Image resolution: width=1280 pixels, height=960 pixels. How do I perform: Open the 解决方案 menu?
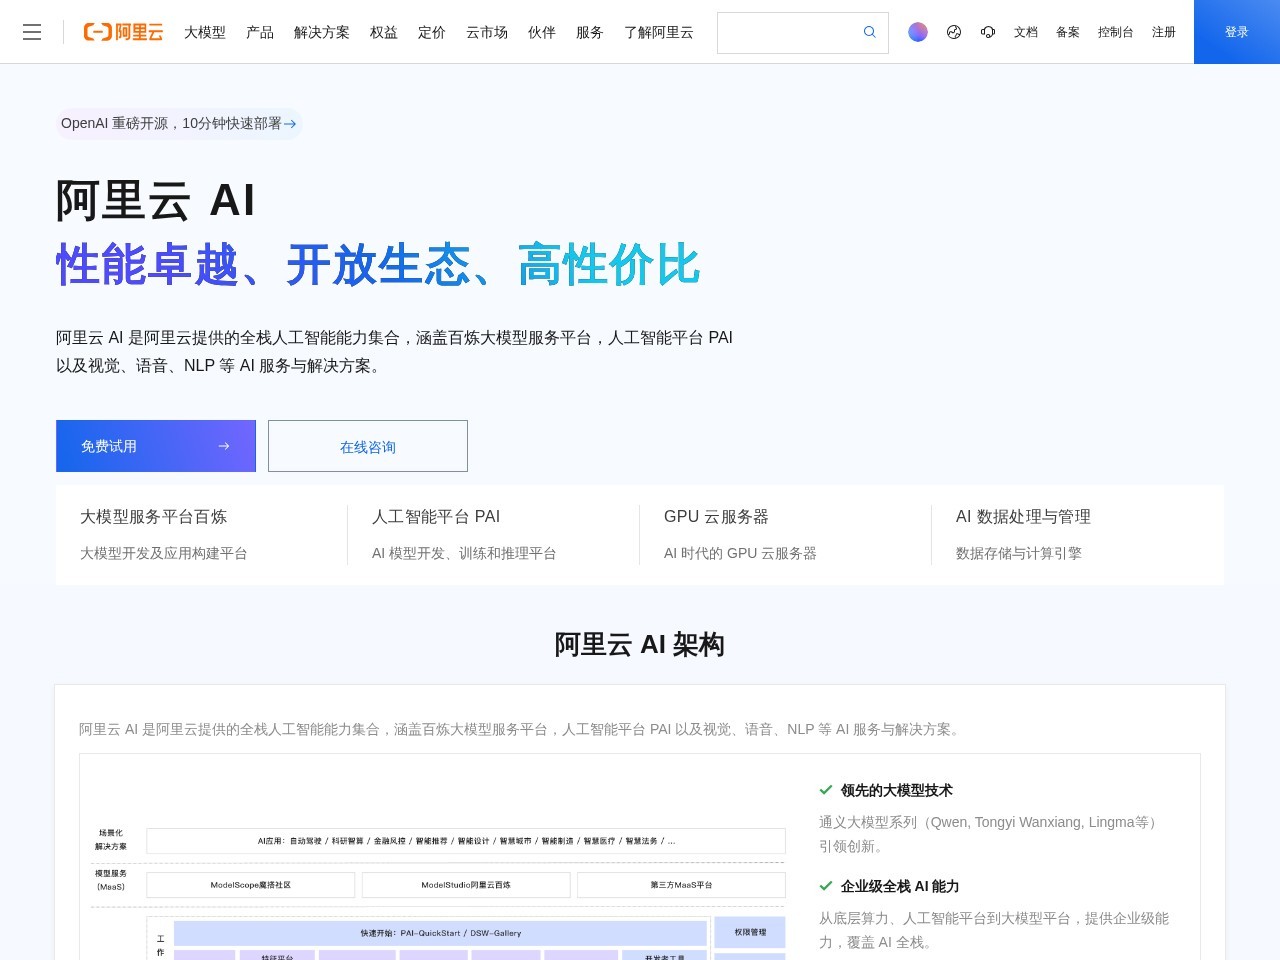pos(322,32)
